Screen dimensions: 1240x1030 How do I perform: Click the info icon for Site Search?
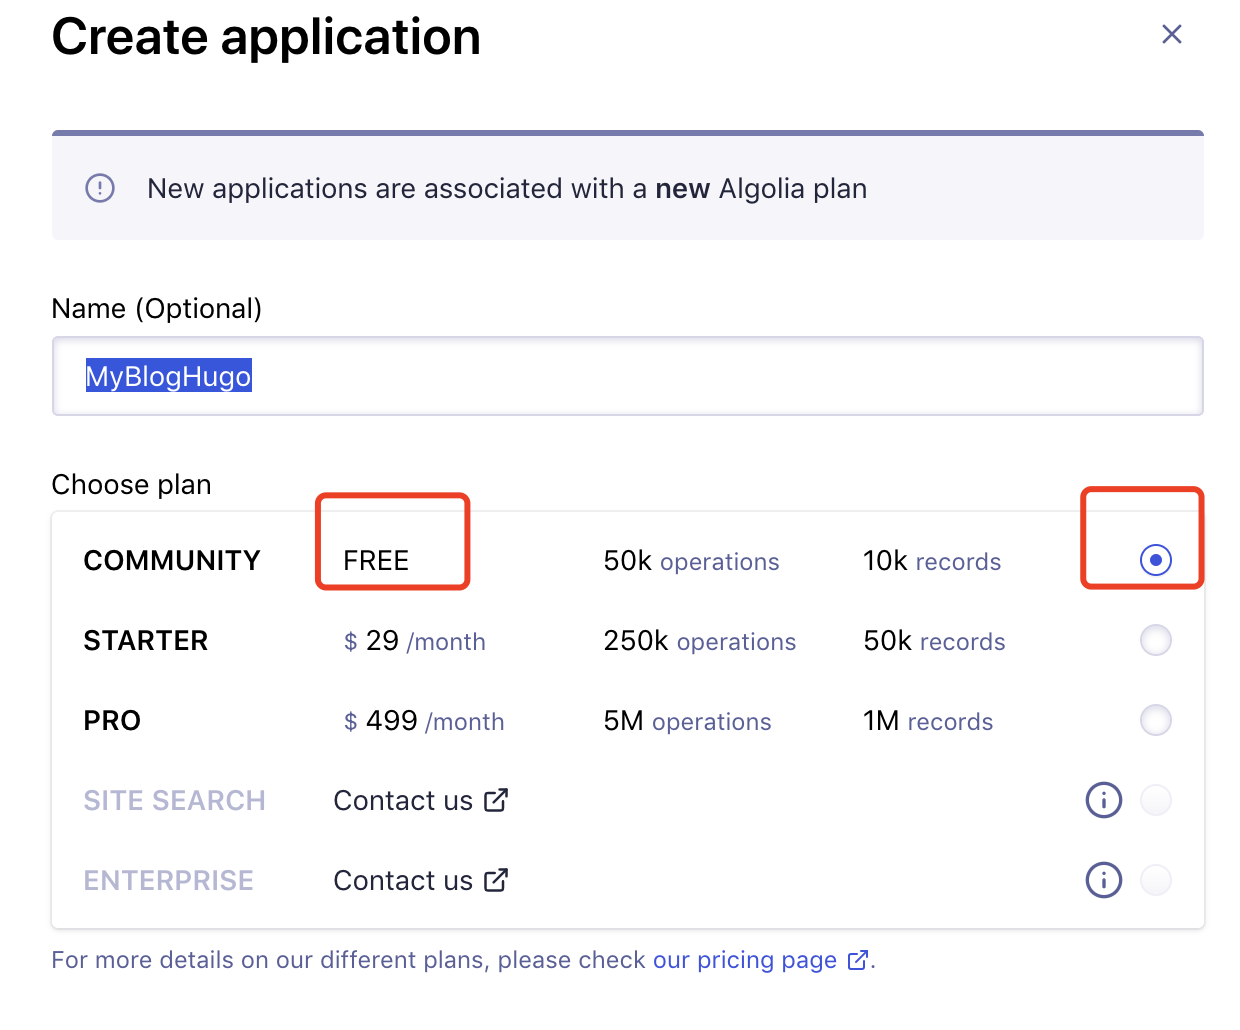pos(1103,800)
